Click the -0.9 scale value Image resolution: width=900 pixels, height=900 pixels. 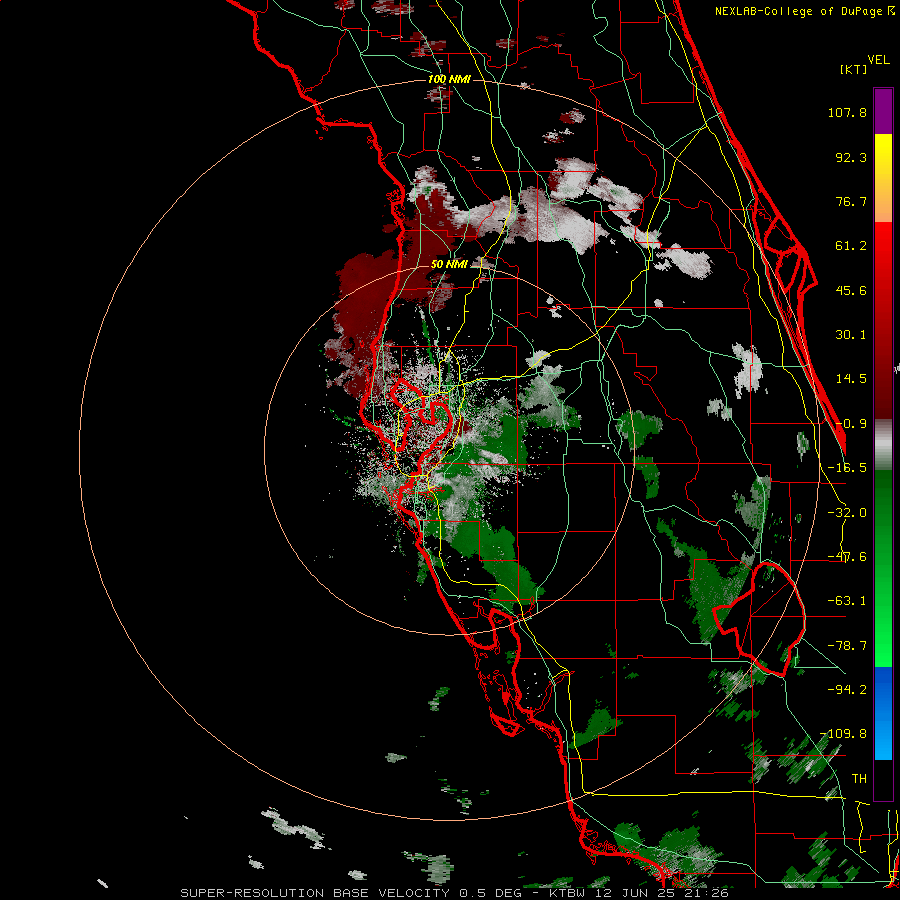tap(851, 424)
